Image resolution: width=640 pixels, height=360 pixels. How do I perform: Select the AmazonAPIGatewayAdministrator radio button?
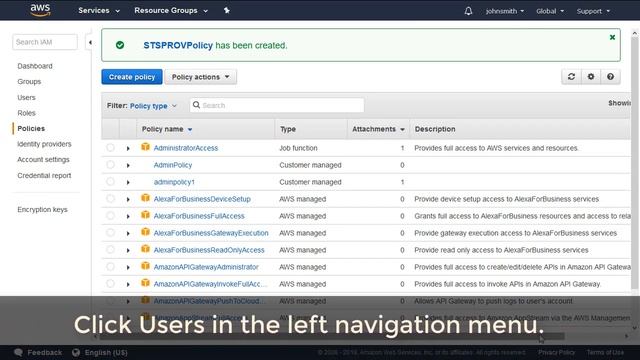click(110, 267)
